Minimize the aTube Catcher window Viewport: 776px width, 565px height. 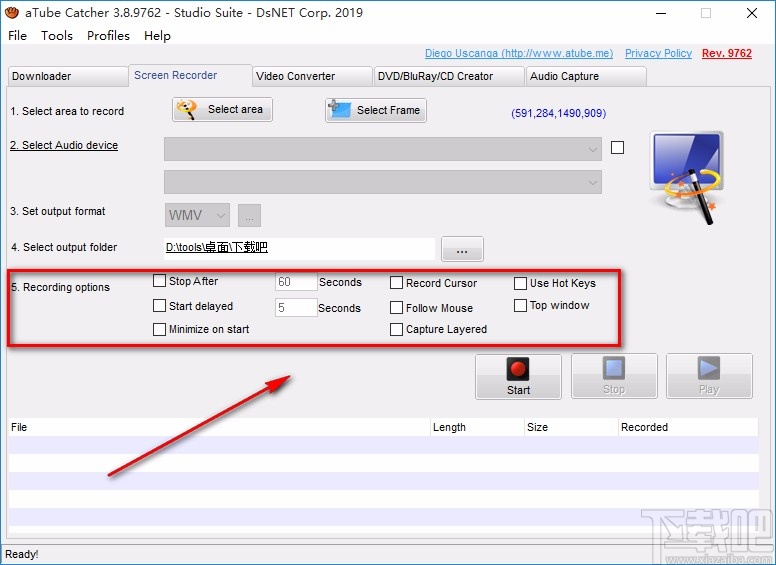[x=661, y=13]
